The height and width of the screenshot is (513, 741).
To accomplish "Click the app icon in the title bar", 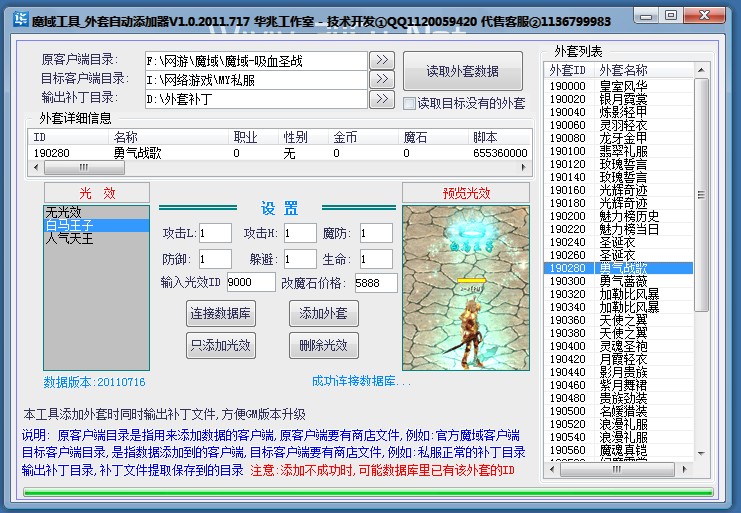I will pos(15,16).
